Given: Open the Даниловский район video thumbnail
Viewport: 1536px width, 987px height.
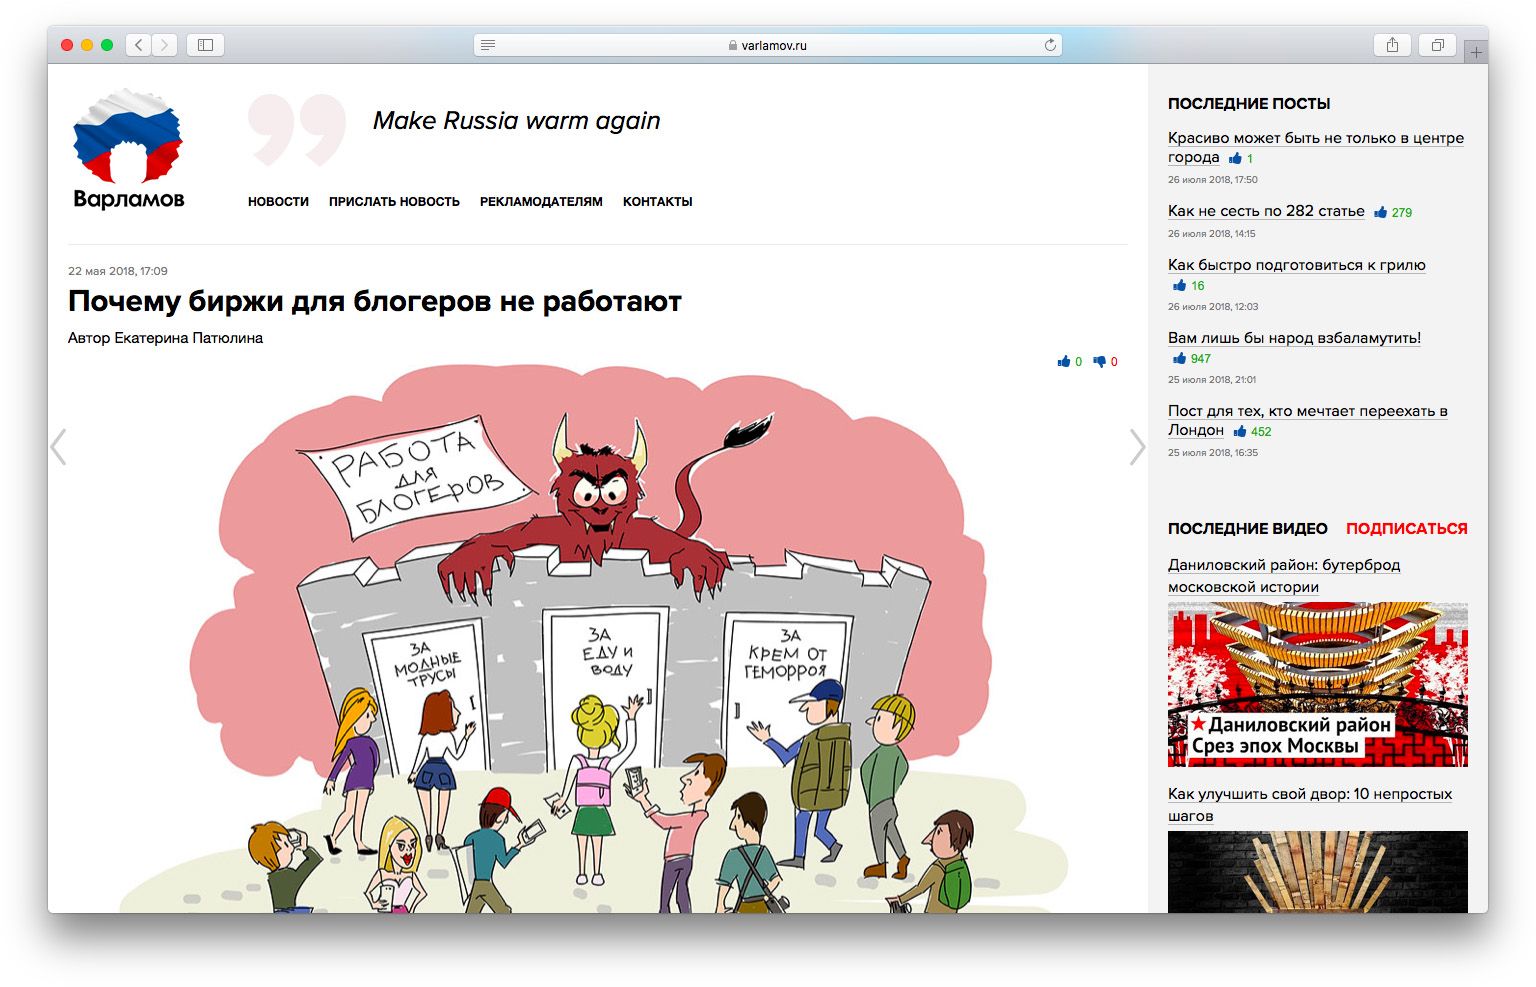Looking at the screenshot, I should [x=1317, y=685].
